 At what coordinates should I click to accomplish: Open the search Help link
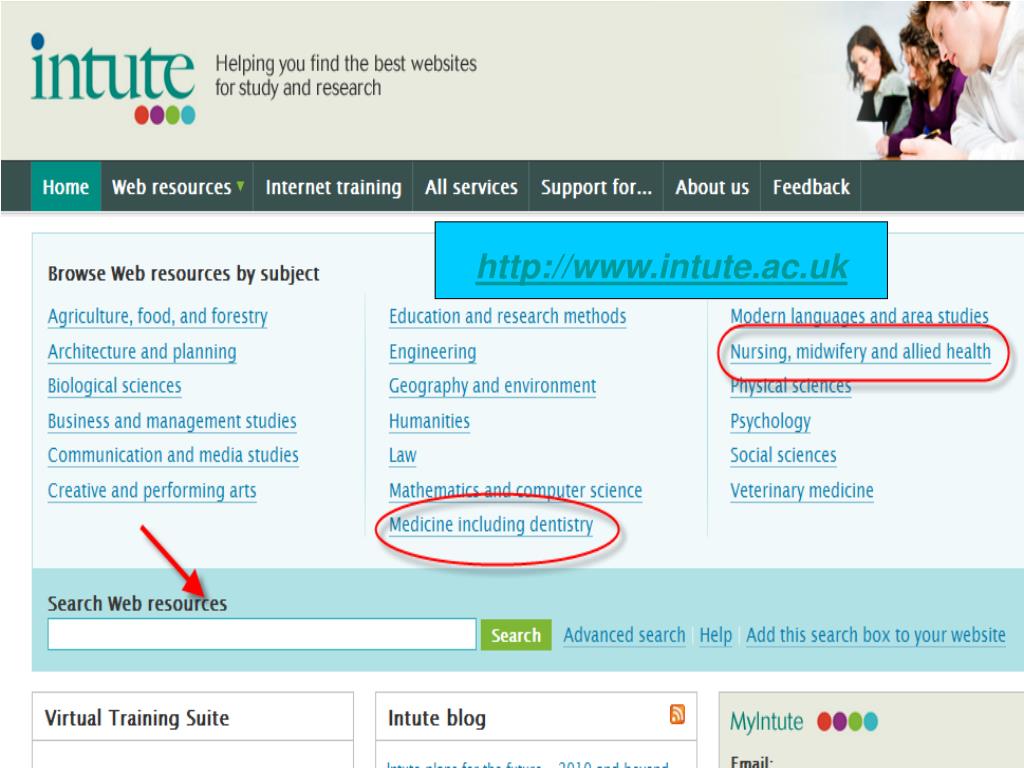[716, 635]
